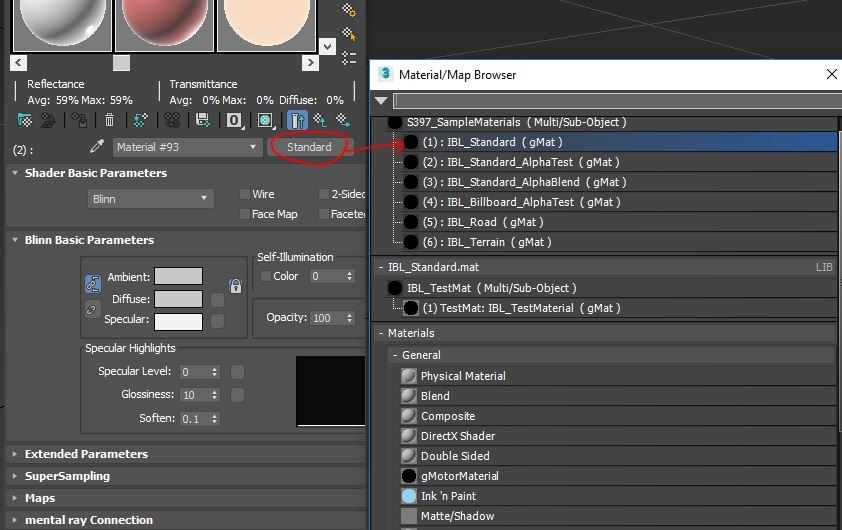Collapse Blinn Basic Parameters rollout

(x=14, y=239)
